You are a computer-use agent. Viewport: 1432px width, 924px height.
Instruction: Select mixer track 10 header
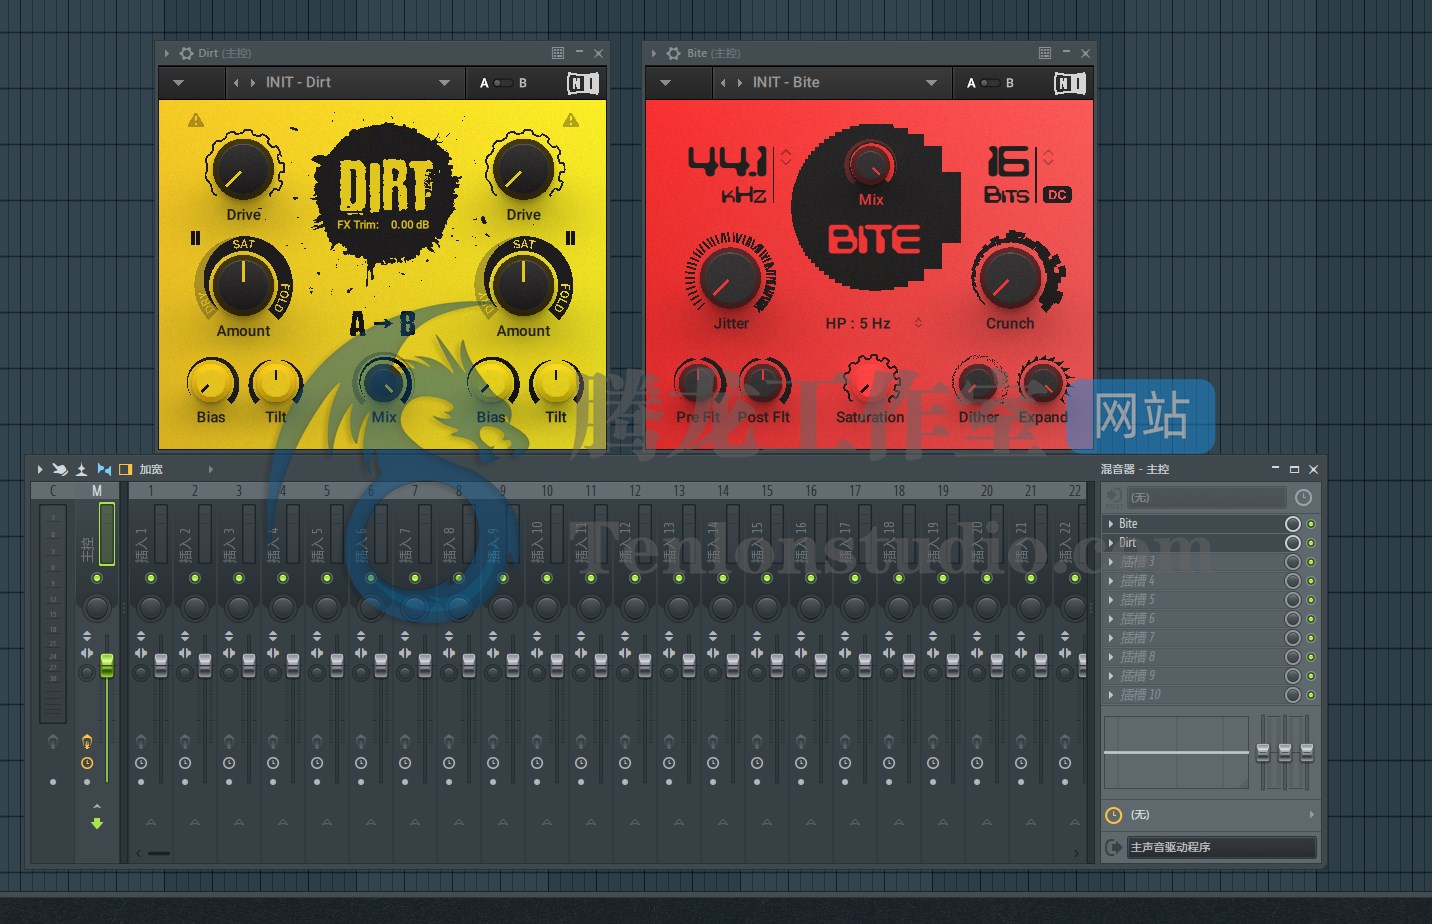pos(547,491)
